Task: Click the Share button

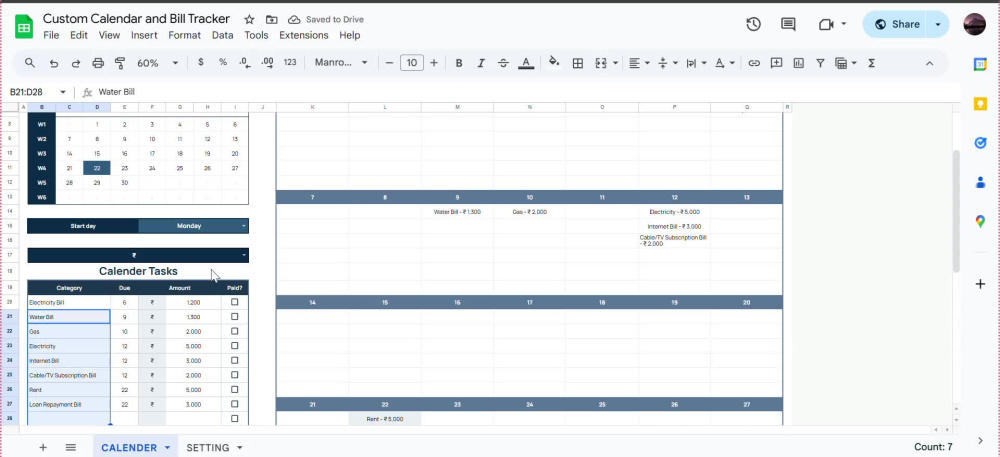Action: point(897,24)
